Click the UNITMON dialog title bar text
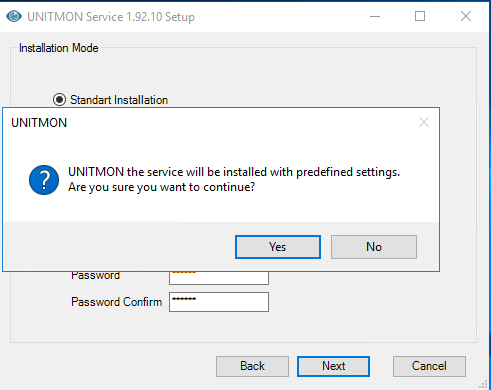The height and width of the screenshot is (390, 491). click(x=39, y=123)
